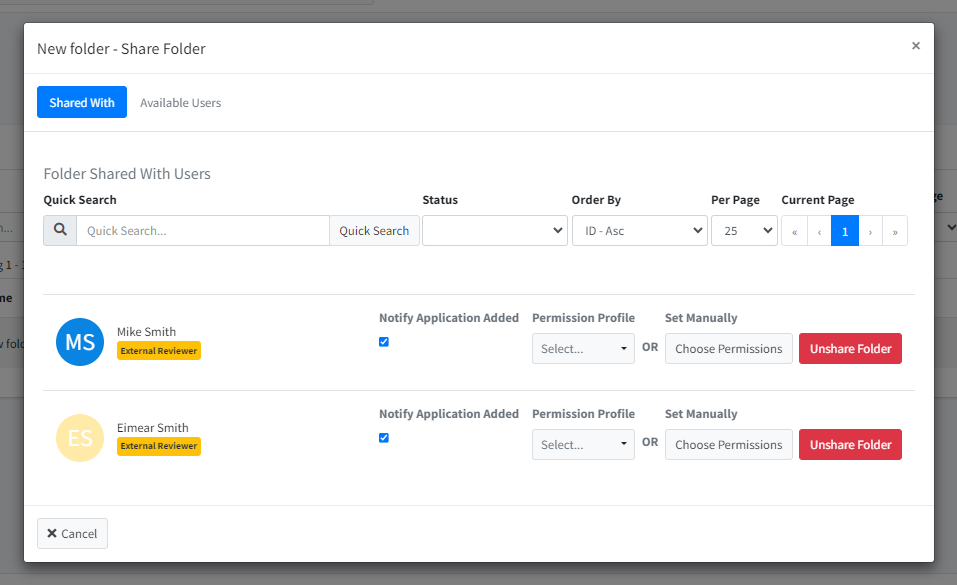Image resolution: width=957 pixels, height=585 pixels.
Task: Choose Permissions for Mike Smith
Action: tap(728, 349)
